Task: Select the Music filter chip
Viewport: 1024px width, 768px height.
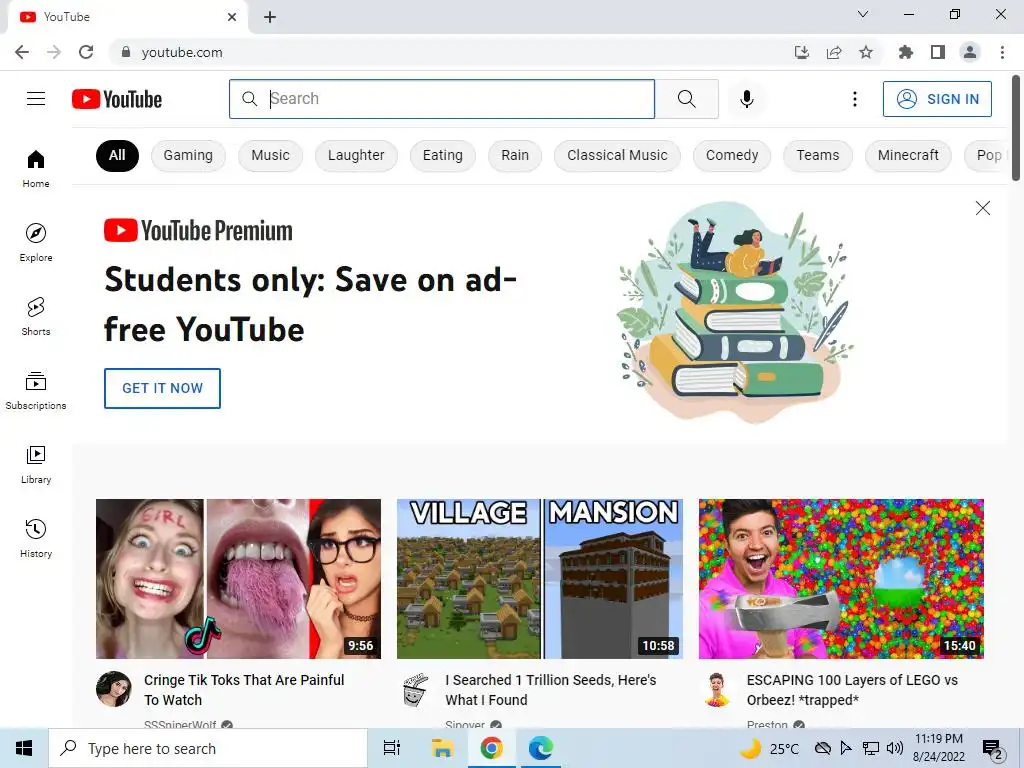Action: coord(270,155)
